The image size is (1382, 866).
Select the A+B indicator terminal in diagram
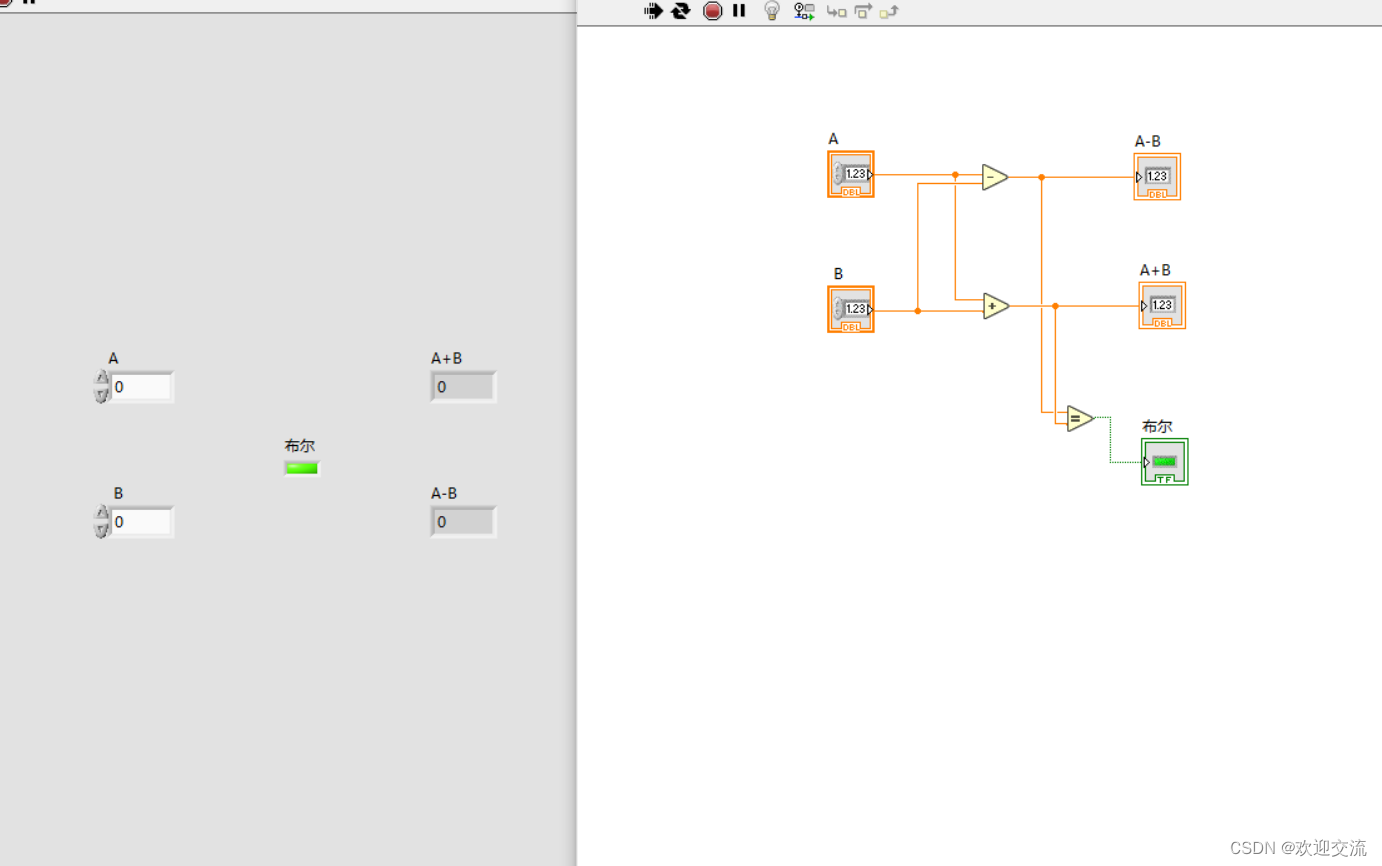(x=1162, y=305)
